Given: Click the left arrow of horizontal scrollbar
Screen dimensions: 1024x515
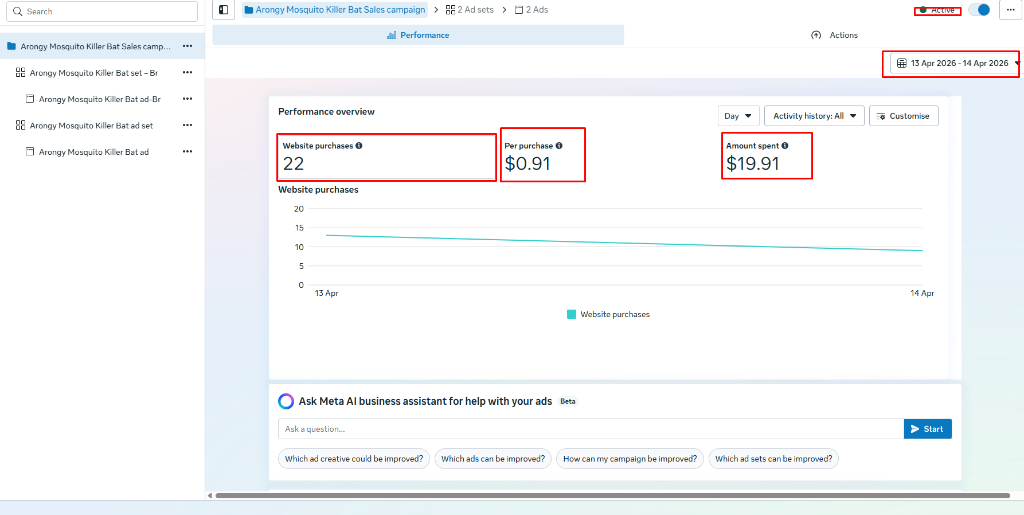Looking at the screenshot, I should point(210,495).
